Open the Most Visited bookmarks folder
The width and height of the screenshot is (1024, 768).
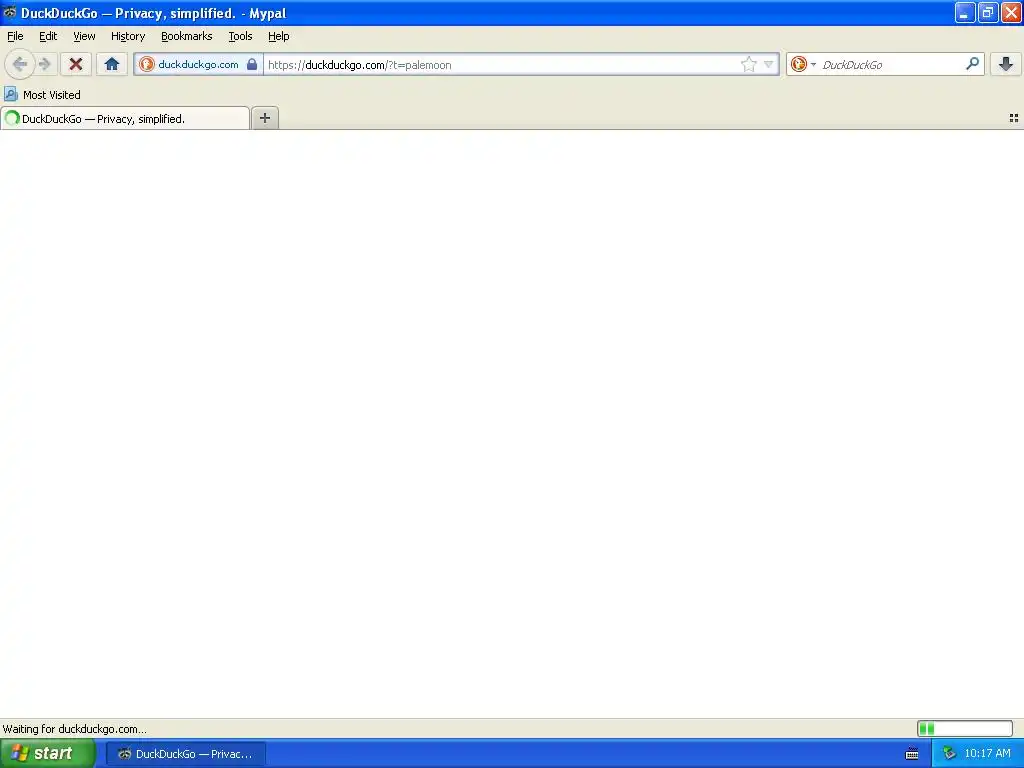pyautogui.click(x=42, y=95)
